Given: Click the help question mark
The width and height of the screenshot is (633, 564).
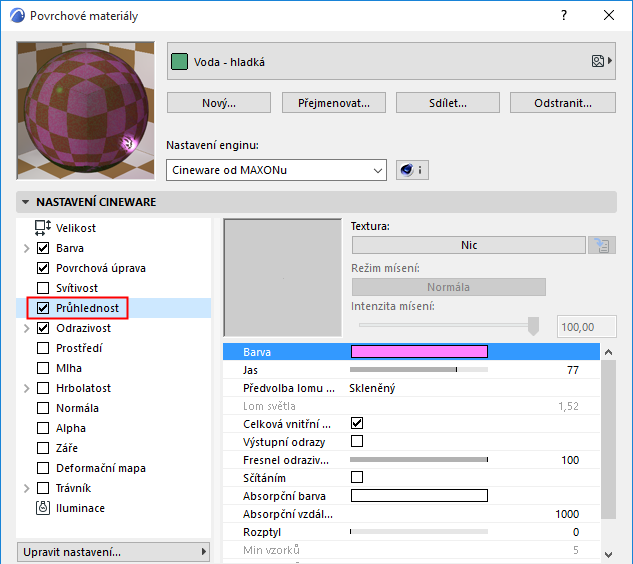Looking at the screenshot, I should (x=564, y=15).
